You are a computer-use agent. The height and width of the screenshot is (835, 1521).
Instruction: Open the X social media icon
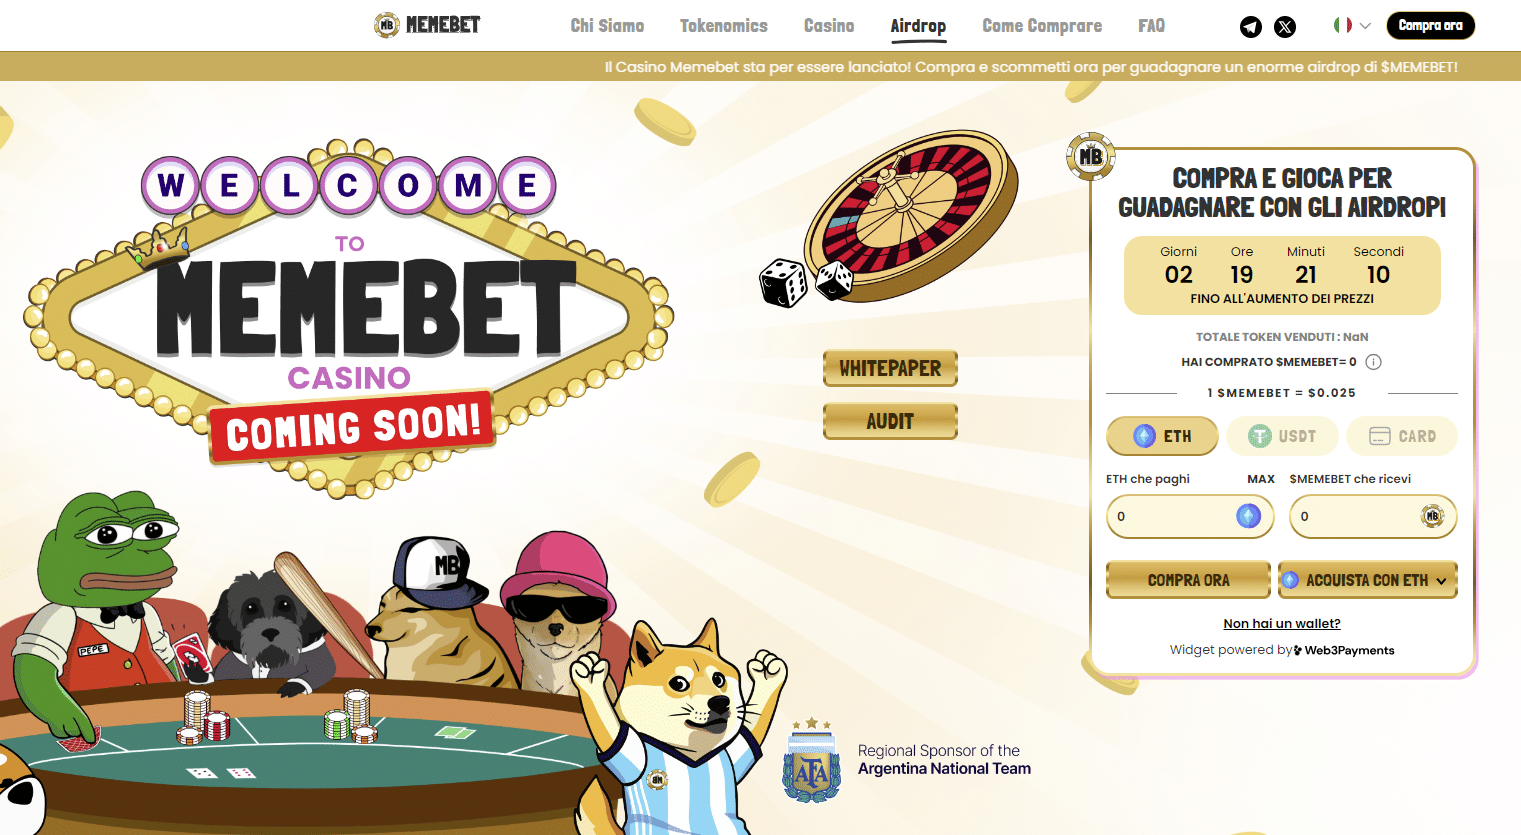[1285, 27]
